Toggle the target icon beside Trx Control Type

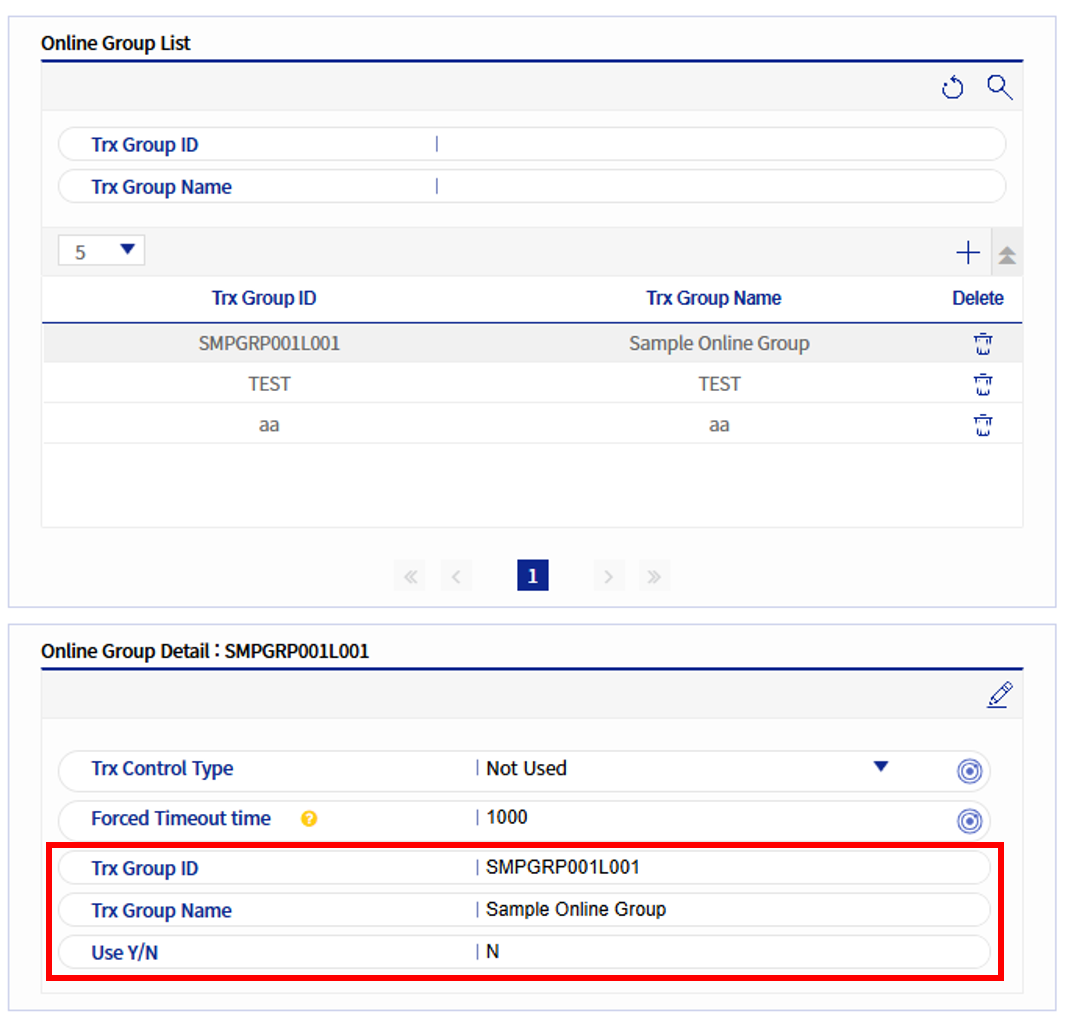point(969,771)
